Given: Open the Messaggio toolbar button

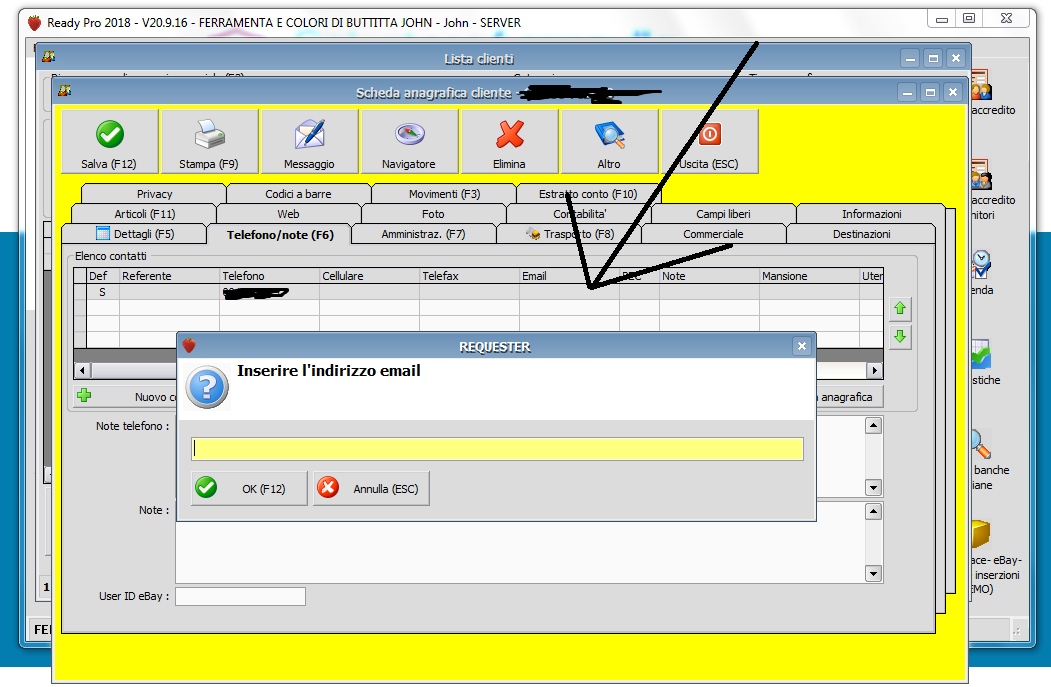Looking at the screenshot, I should (309, 142).
